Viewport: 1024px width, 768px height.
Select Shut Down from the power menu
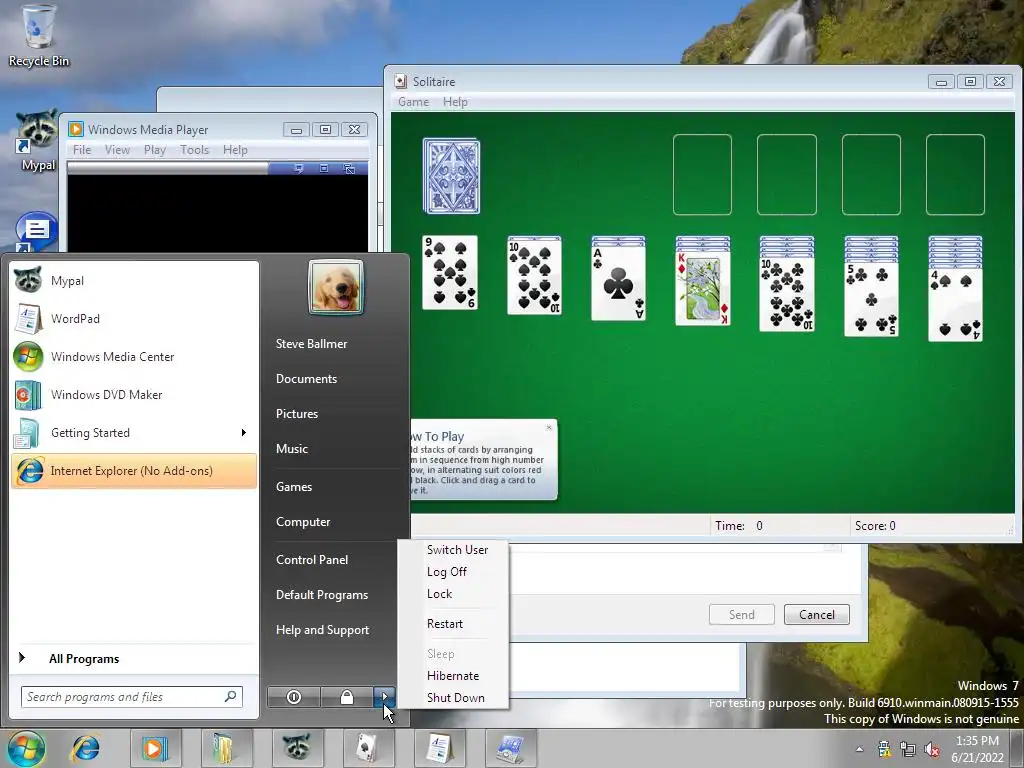pyautogui.click(x=456, y=697)
